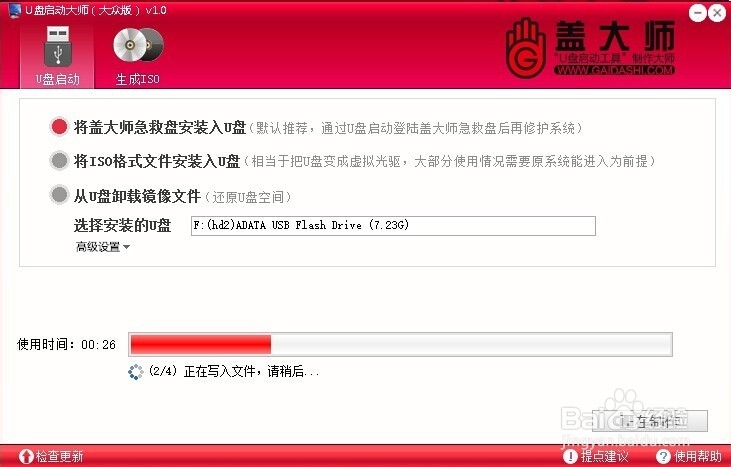This screenshot has width=731, height=467.
Task: Select 从U盘卸载镜像文件 radio option
Action: click(x=59, y=194)
